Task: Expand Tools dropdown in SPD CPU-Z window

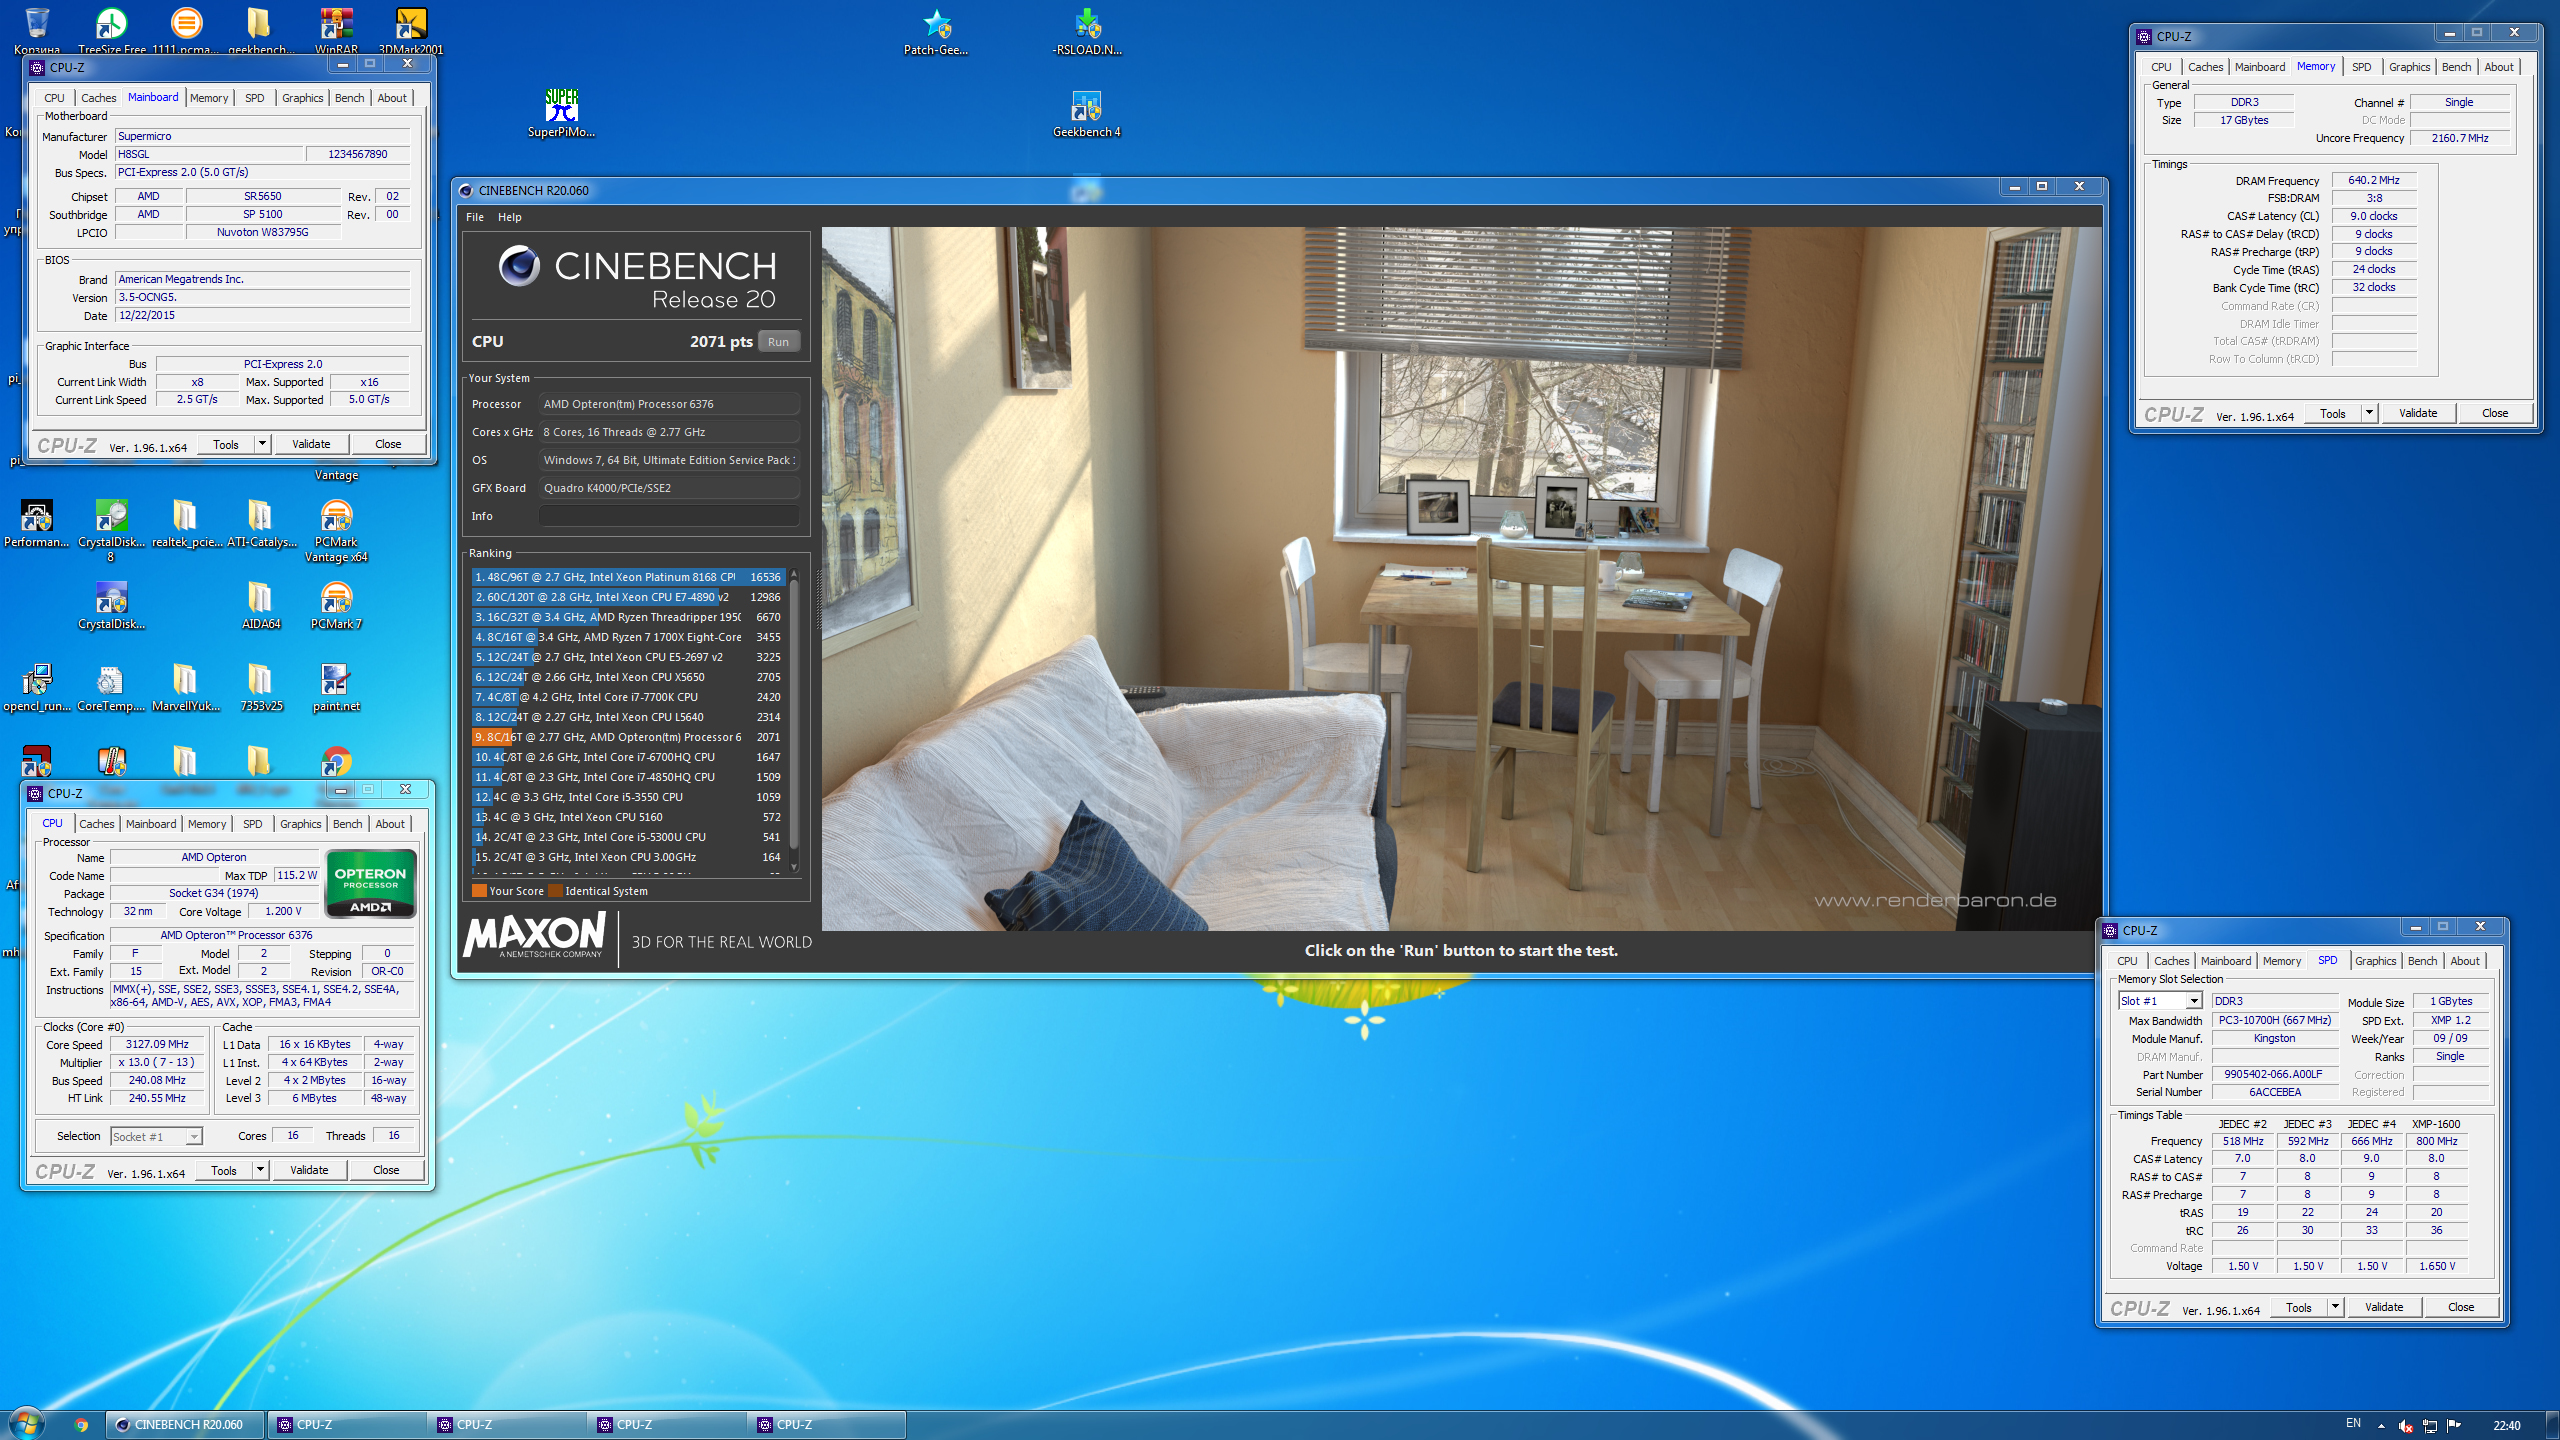Action: point(2335,1307)
